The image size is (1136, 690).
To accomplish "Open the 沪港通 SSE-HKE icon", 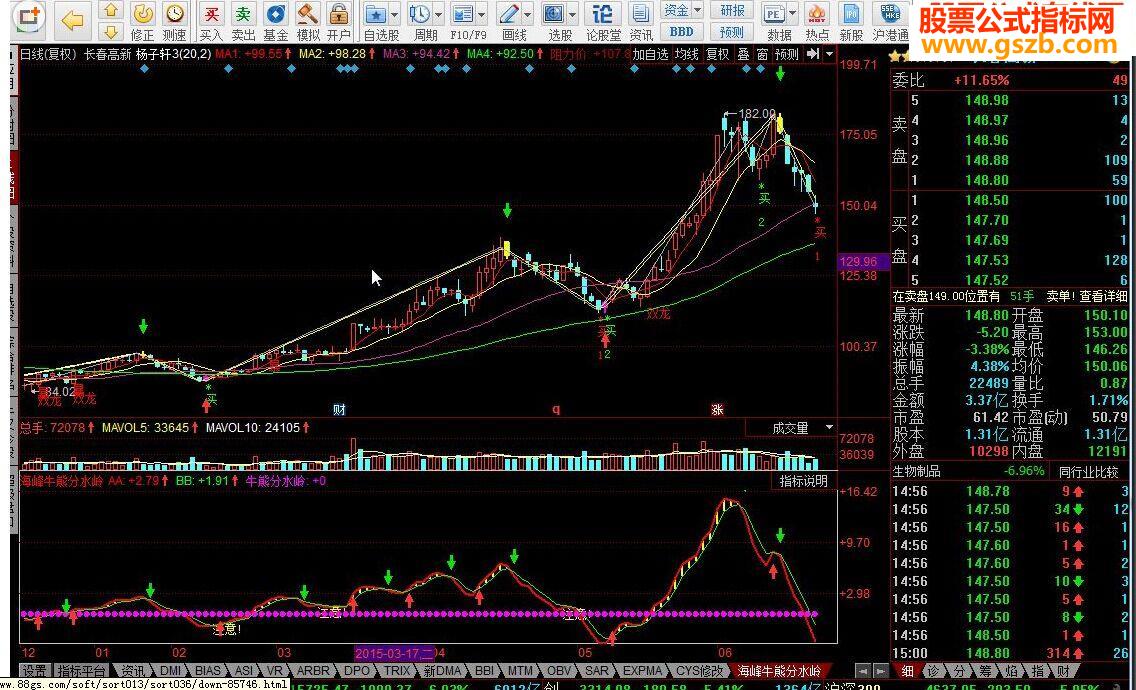I will (x=890, y=21).
